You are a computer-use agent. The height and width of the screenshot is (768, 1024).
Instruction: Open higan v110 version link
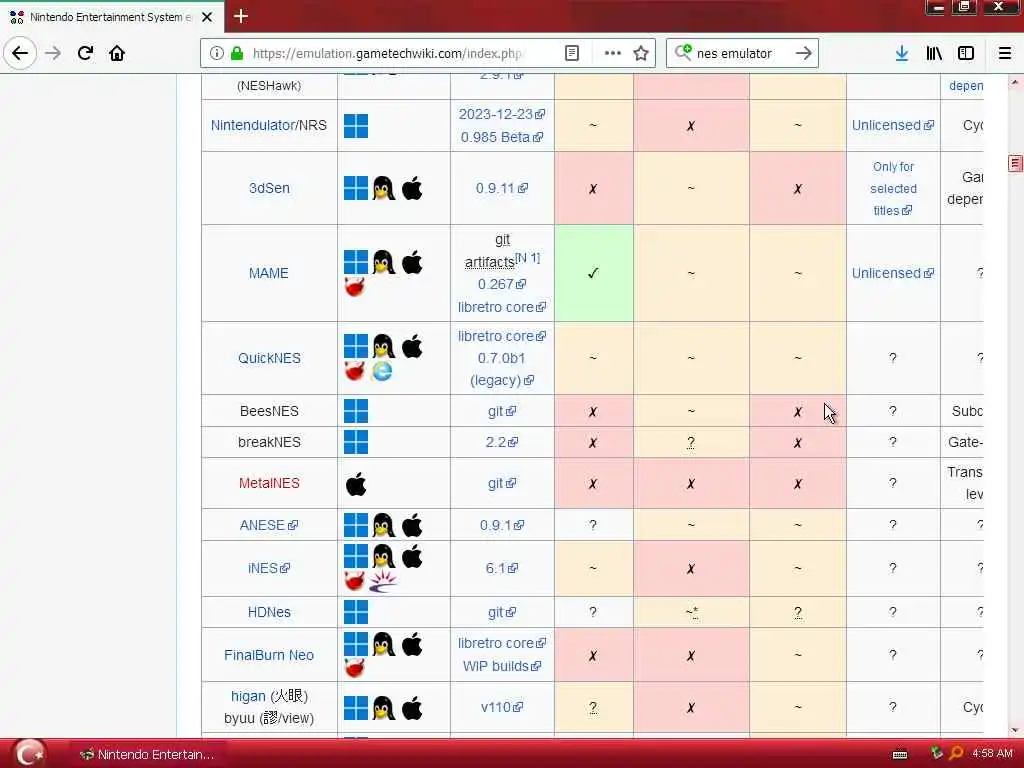click(x=502, y=707)
